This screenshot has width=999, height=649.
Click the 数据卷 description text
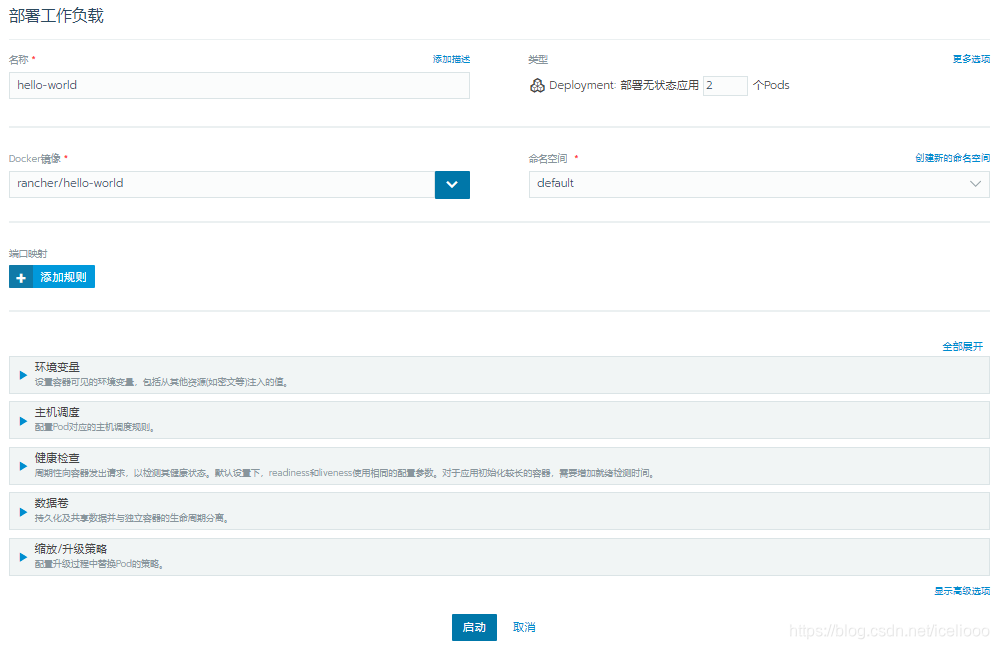coord(132,518)
